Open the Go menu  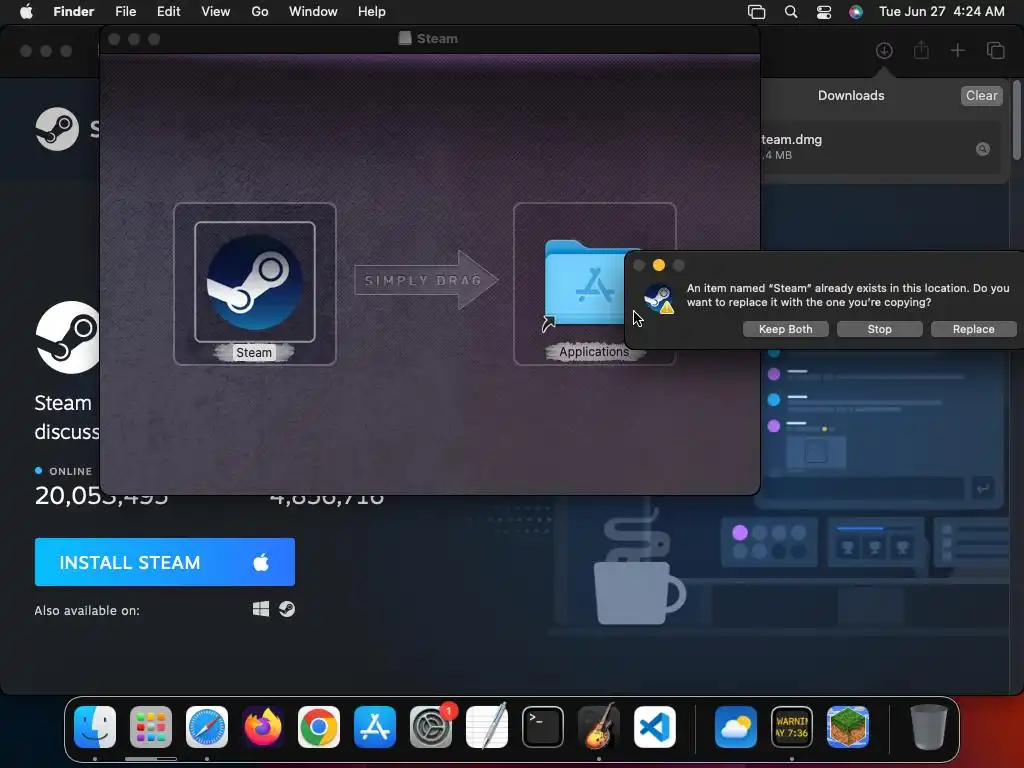(x=260, y=12)
